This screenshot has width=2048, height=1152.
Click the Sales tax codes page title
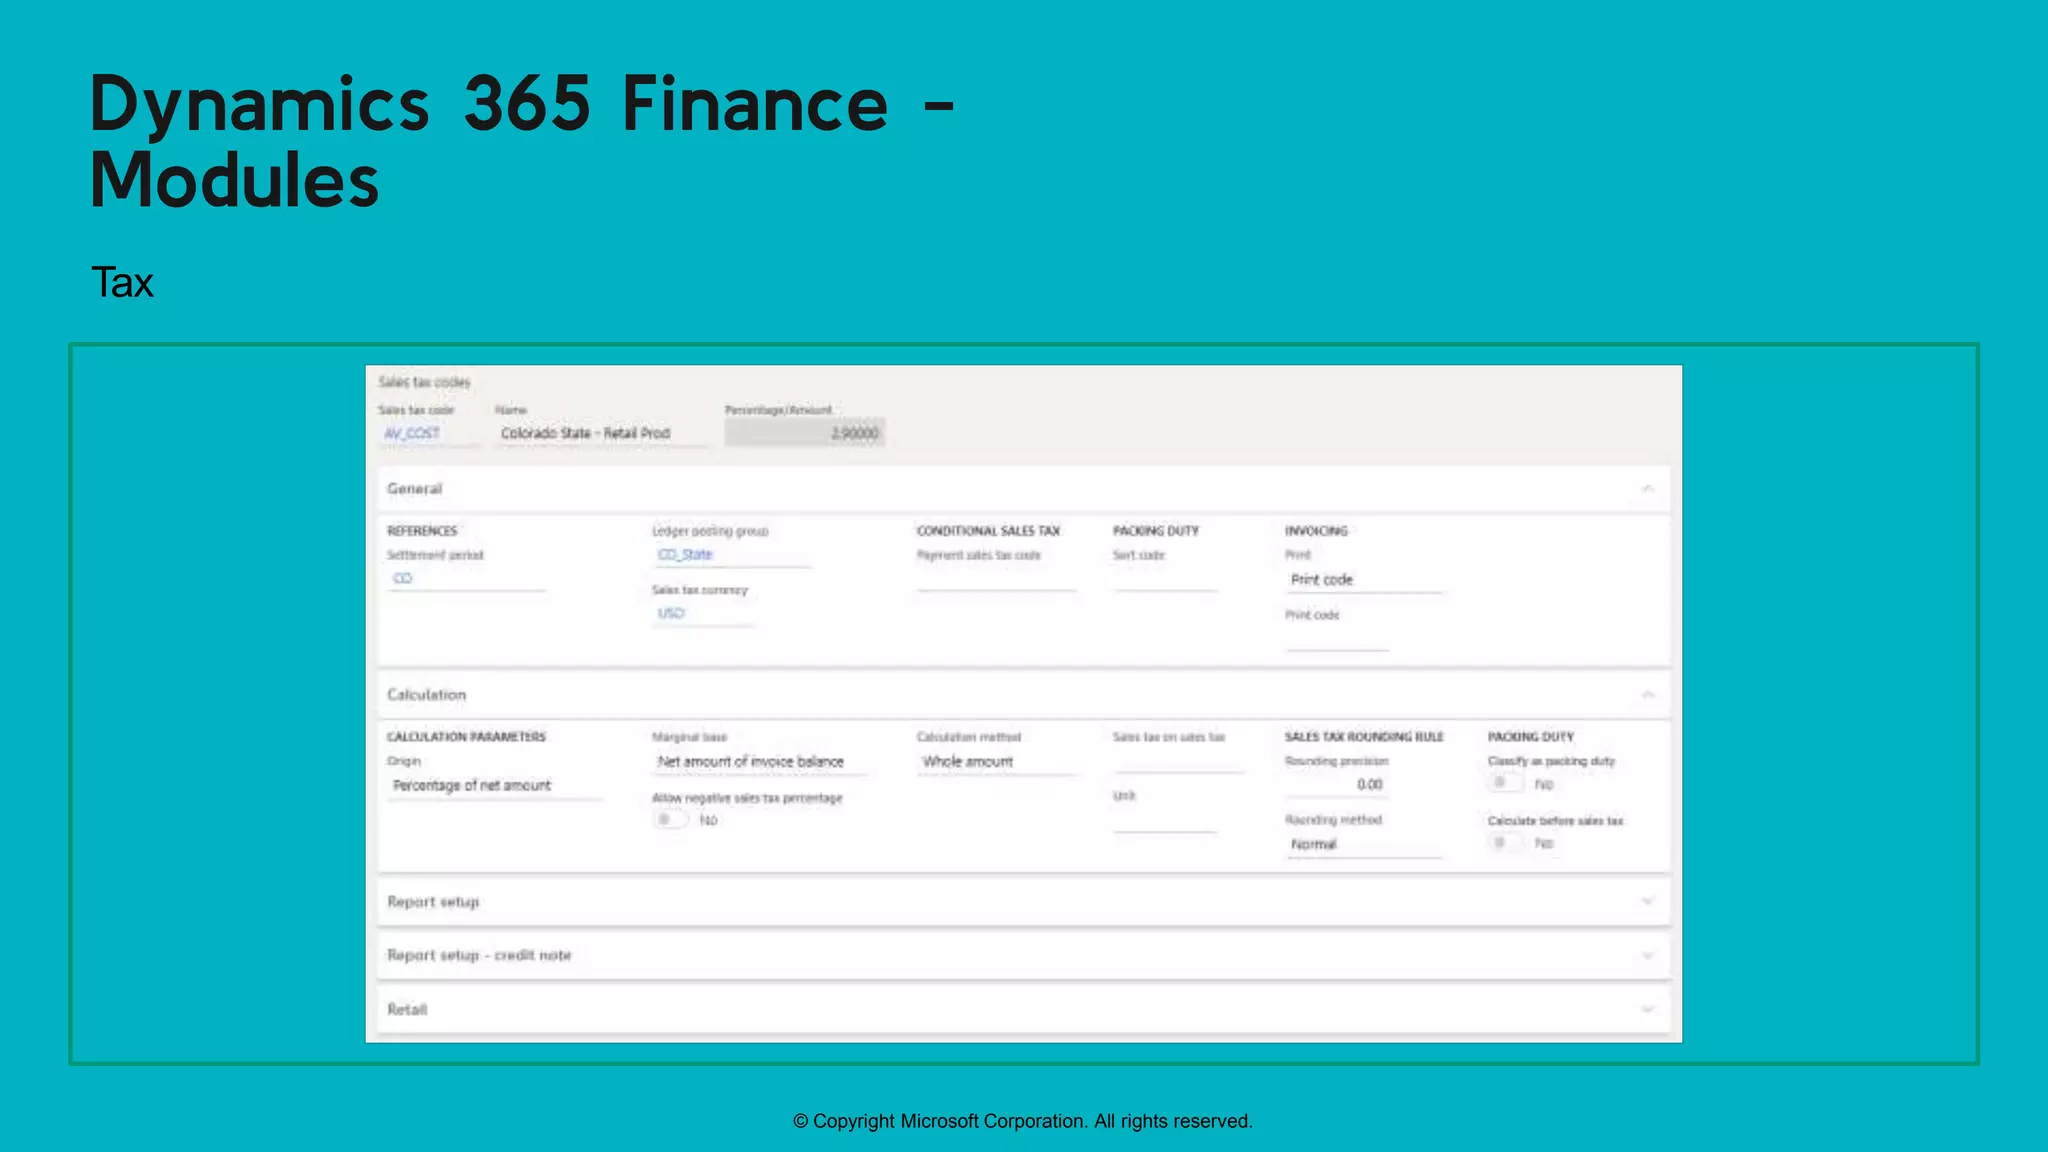point(424,382)
